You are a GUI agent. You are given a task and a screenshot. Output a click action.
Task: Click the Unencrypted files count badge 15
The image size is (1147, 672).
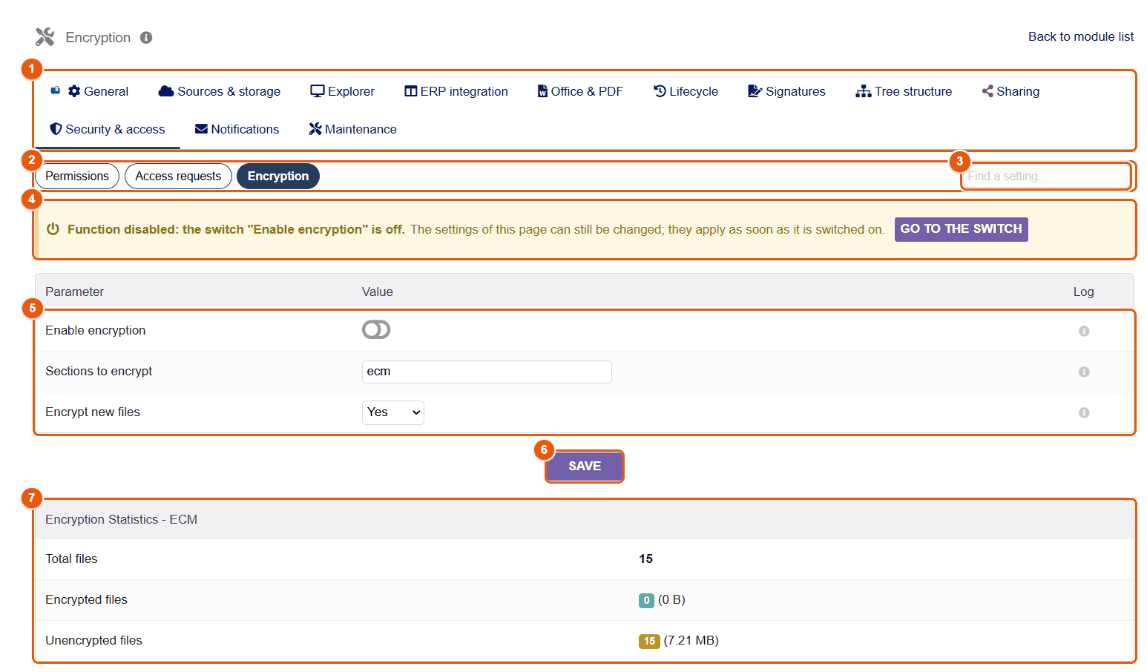pyautogui.click(x=649, y=641)
